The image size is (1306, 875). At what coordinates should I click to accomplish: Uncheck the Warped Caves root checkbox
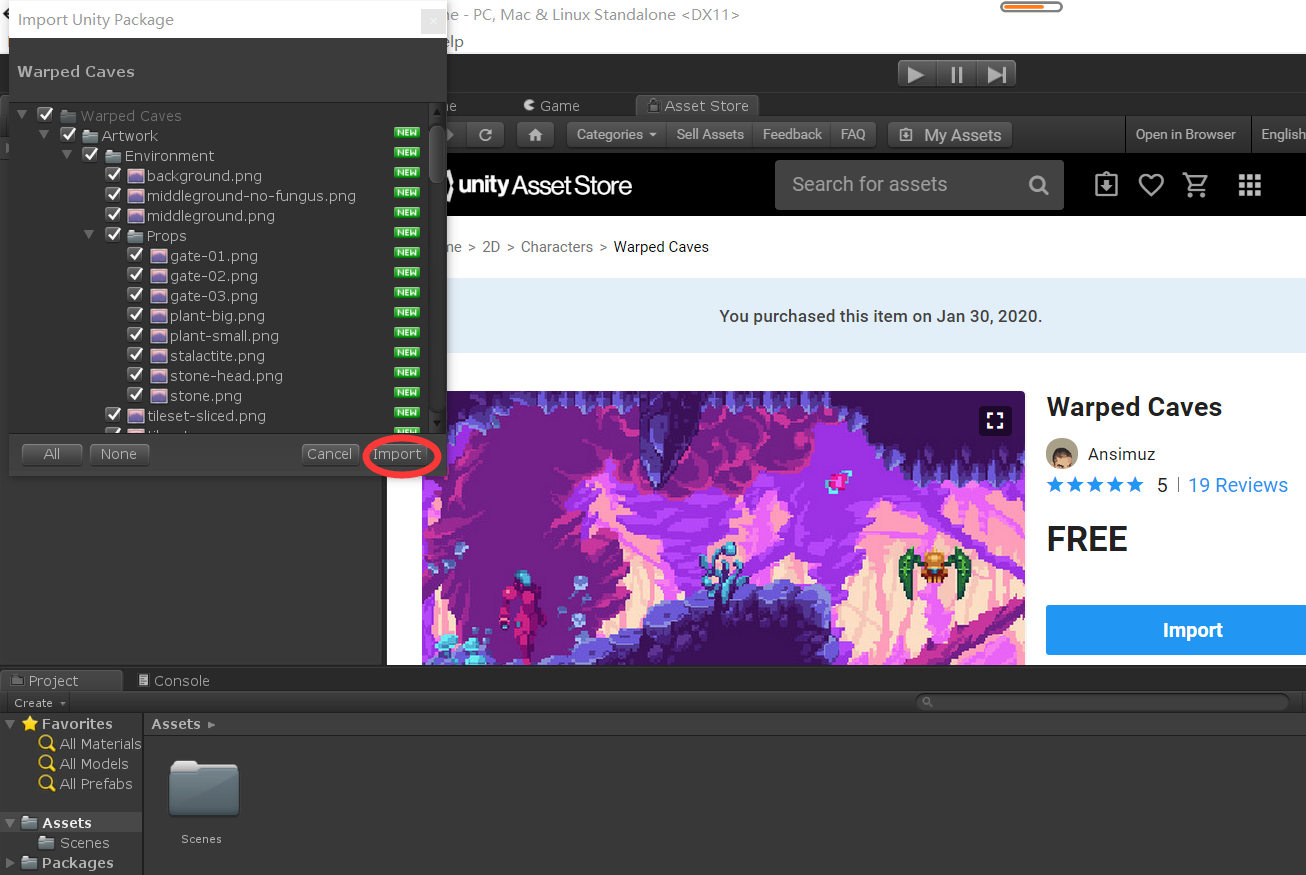[x=45, y=115]
